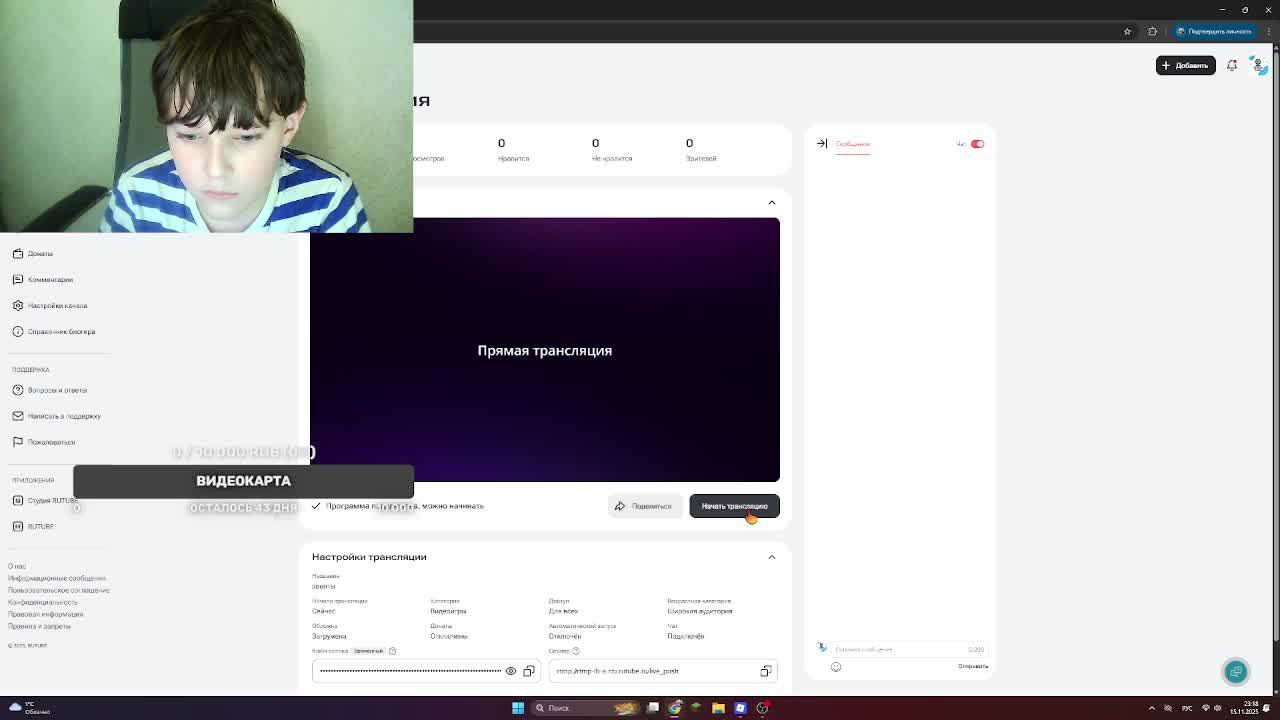Viewport: 1280px width, 720px height.
Task: Open the browser three-dot menu
Action: click(x=1267, y=31)
